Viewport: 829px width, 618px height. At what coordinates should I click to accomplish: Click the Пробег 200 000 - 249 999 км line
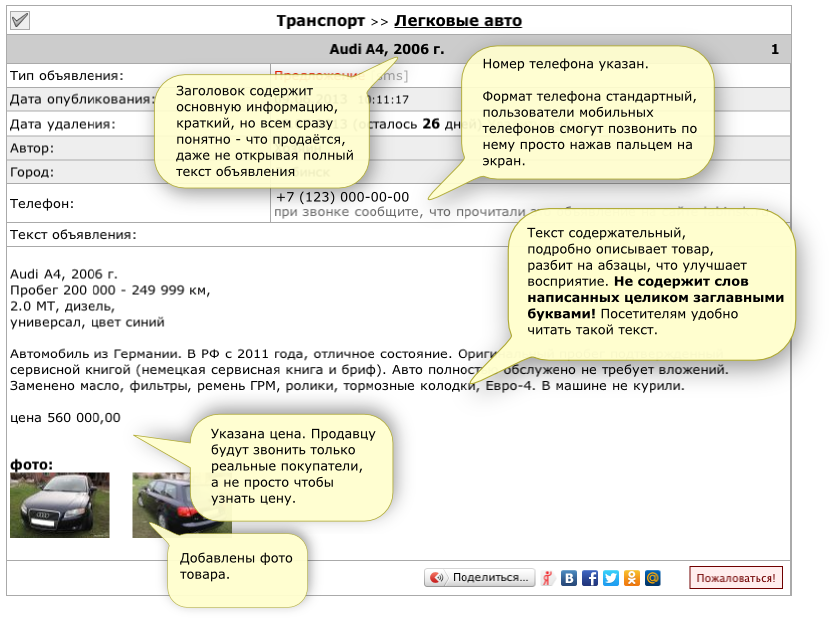[110, 290]
